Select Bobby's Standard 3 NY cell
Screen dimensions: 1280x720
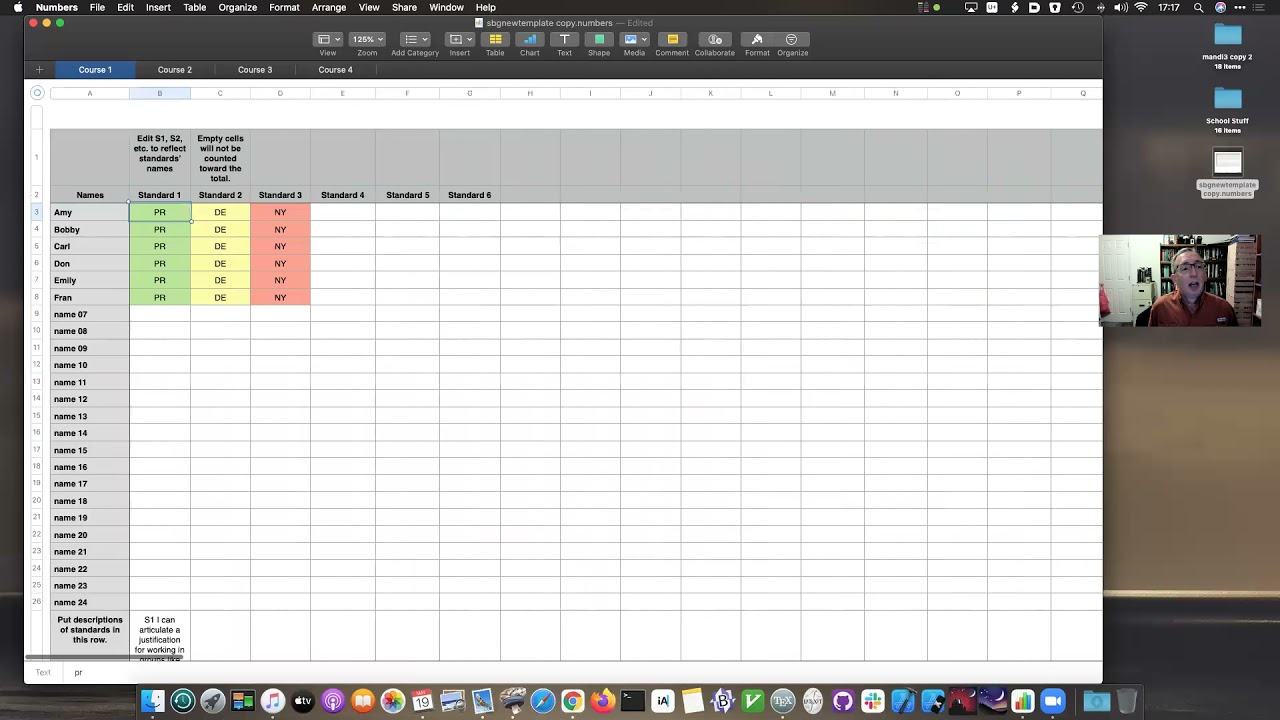[x=280, y=229]
